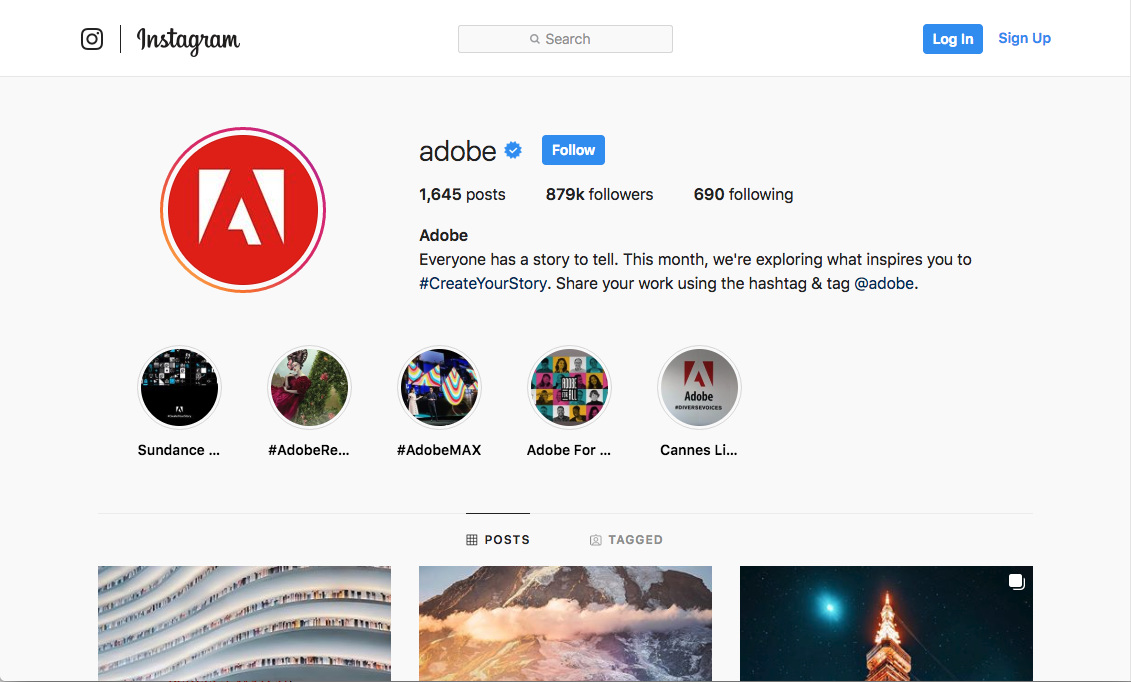The image size is (1131, 682).
Task: Open the Sundance story highlight
Action: click(179, 388)
